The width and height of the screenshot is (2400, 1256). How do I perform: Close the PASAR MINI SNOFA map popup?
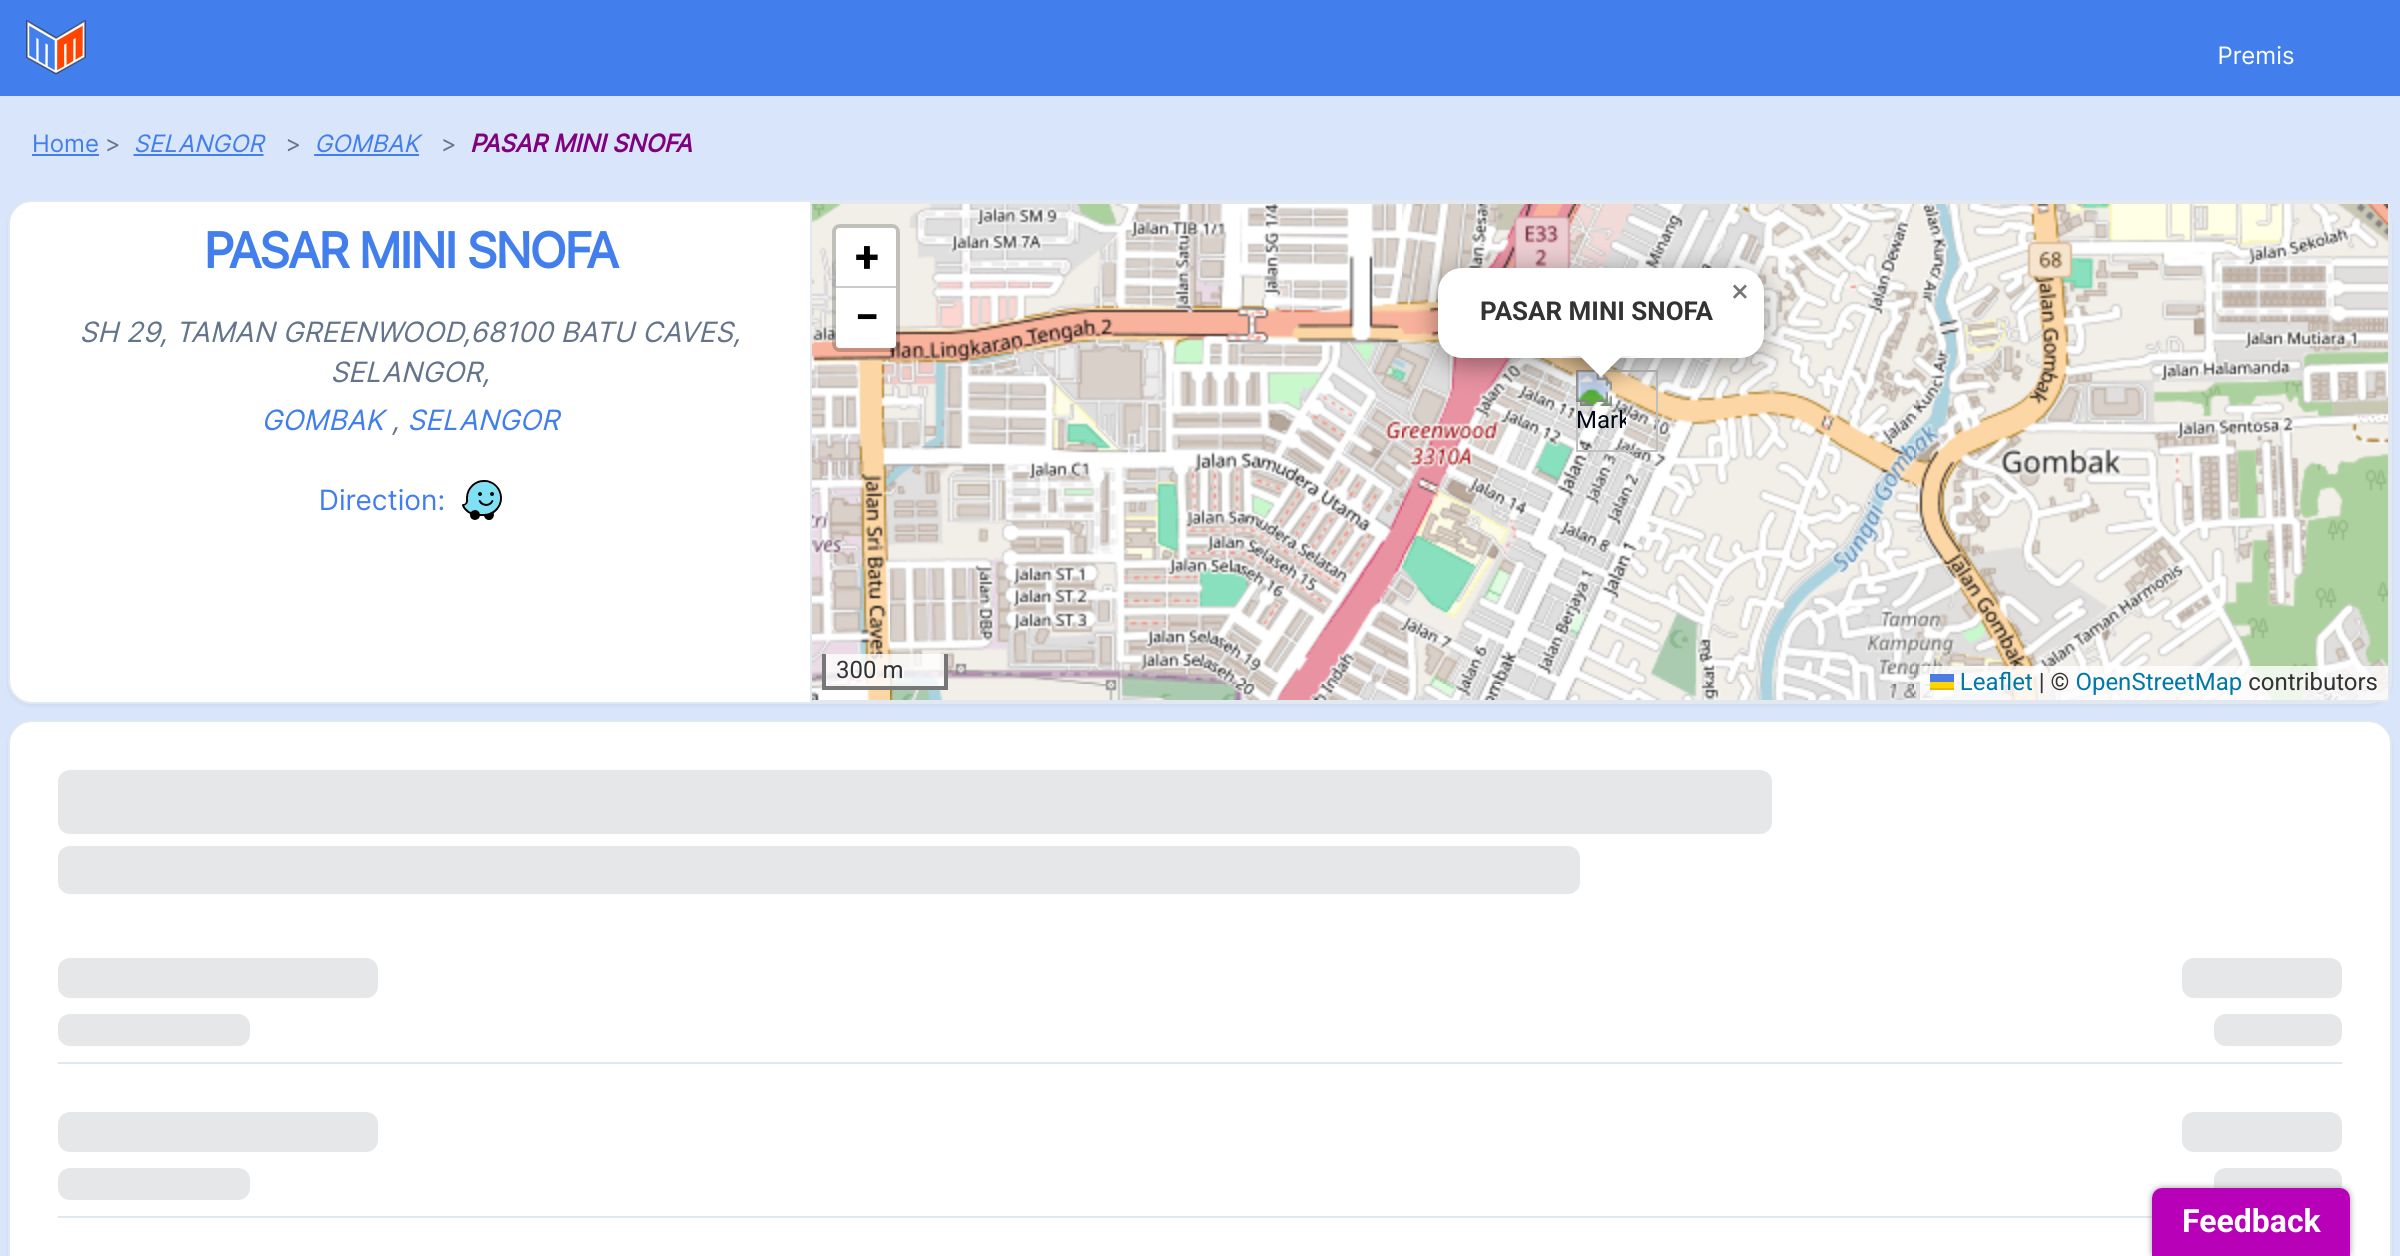pyautogui.click(x=1739, y=292)
